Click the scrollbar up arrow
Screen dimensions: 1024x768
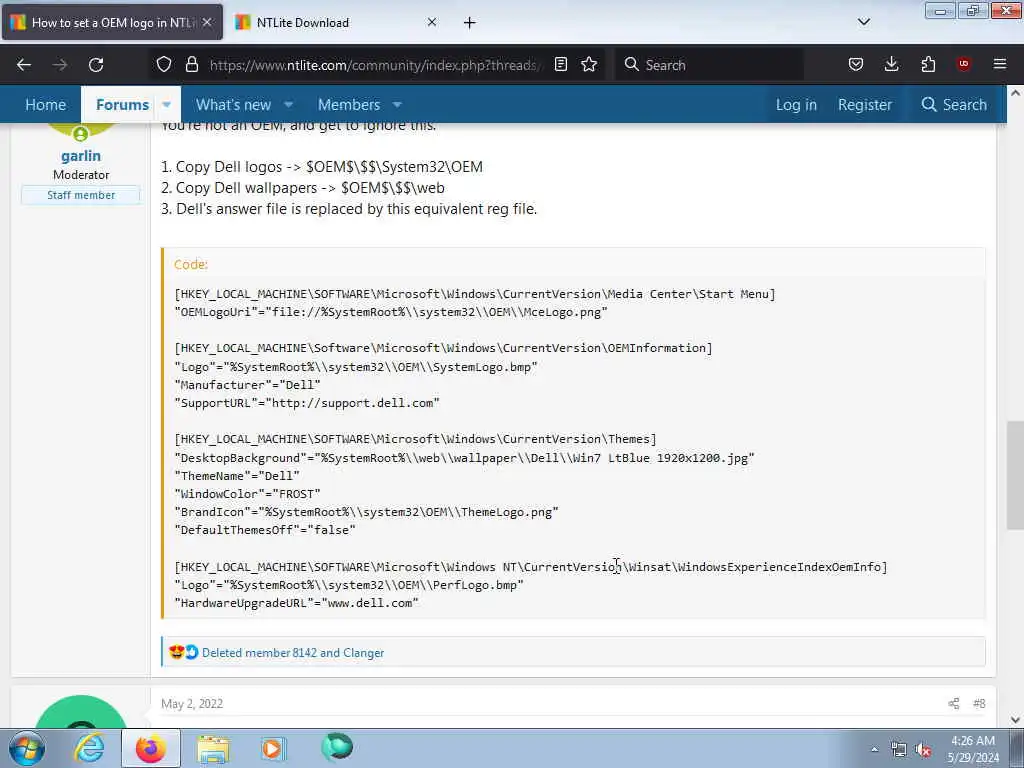1015,93
